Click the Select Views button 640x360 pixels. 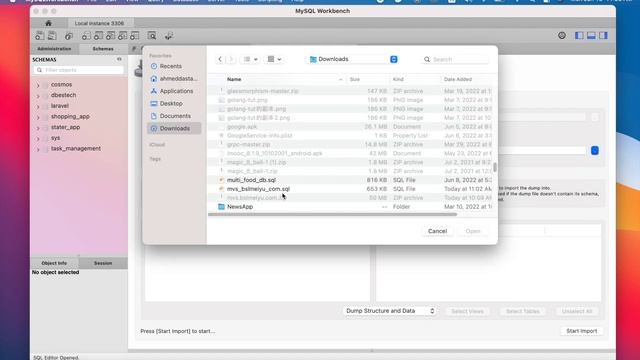click(x=467, y=311)
